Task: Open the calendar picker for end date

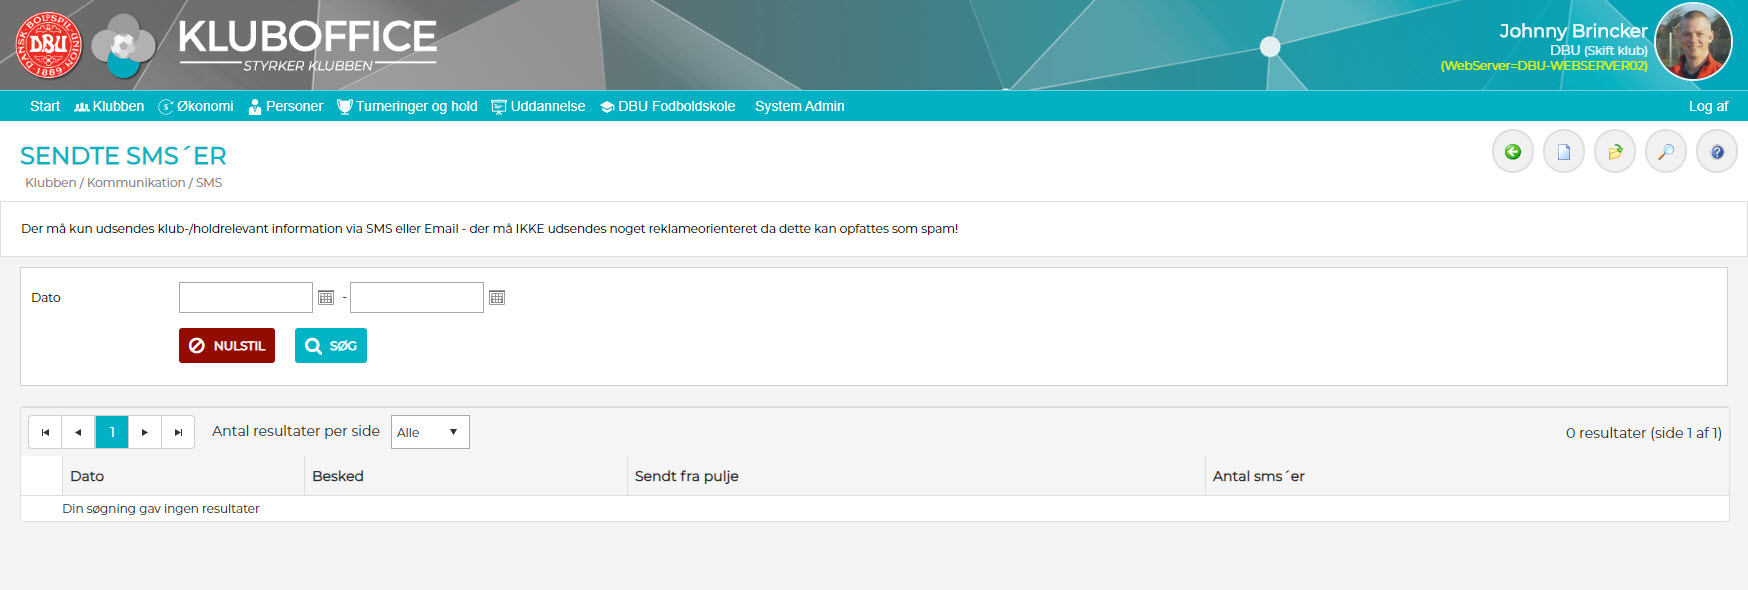Action: pos(497,297)
